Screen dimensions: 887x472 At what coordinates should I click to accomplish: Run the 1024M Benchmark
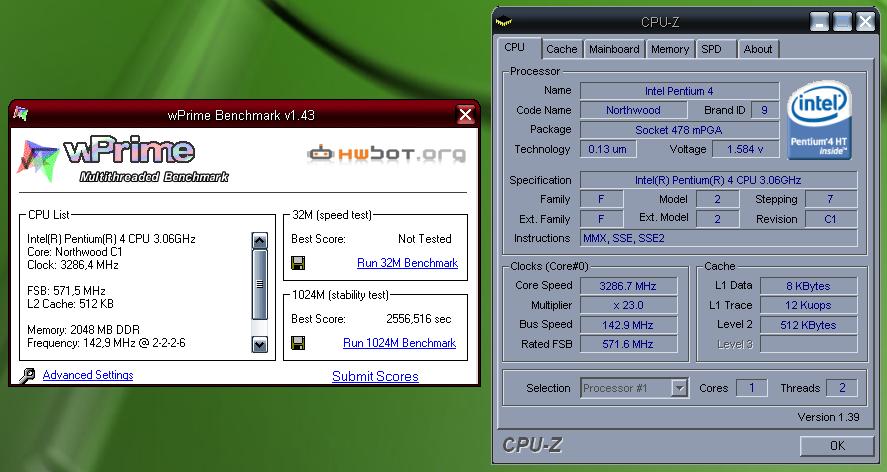399,343
